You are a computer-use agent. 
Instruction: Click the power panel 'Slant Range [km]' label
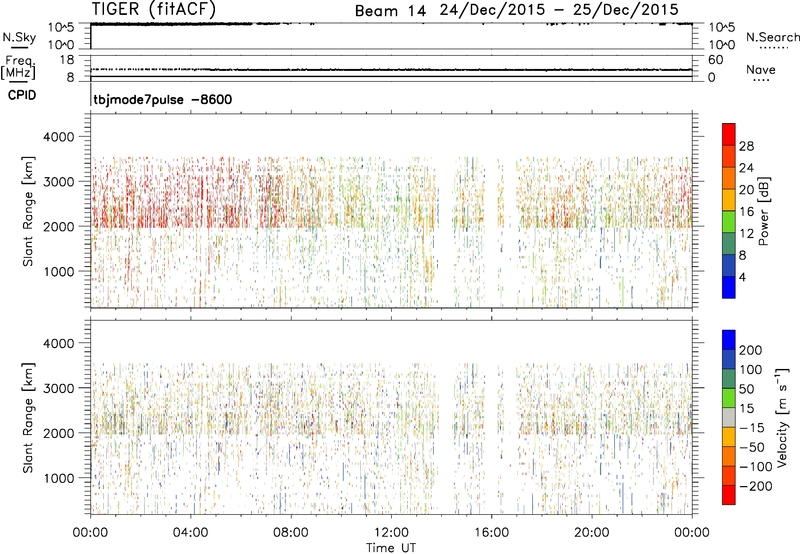pyautogui.click(x=28, y=211)
